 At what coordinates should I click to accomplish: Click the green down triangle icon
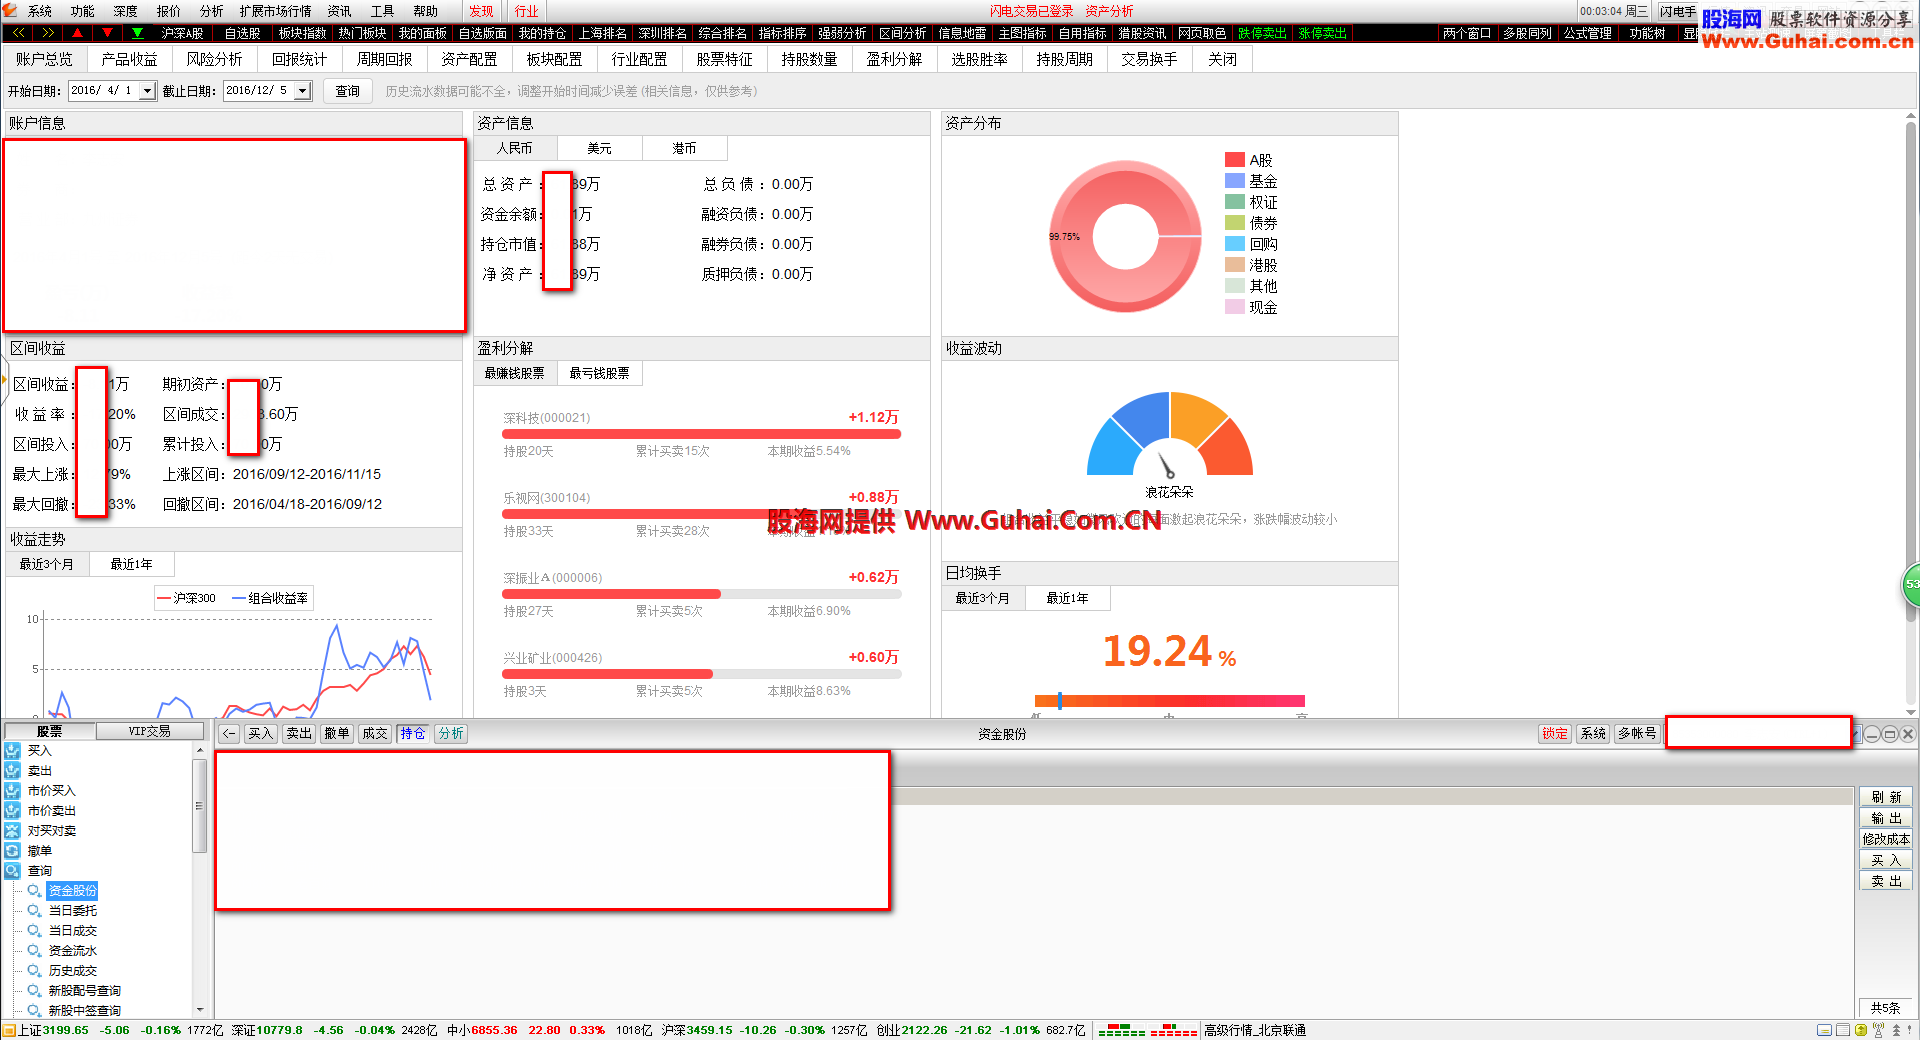137,33
